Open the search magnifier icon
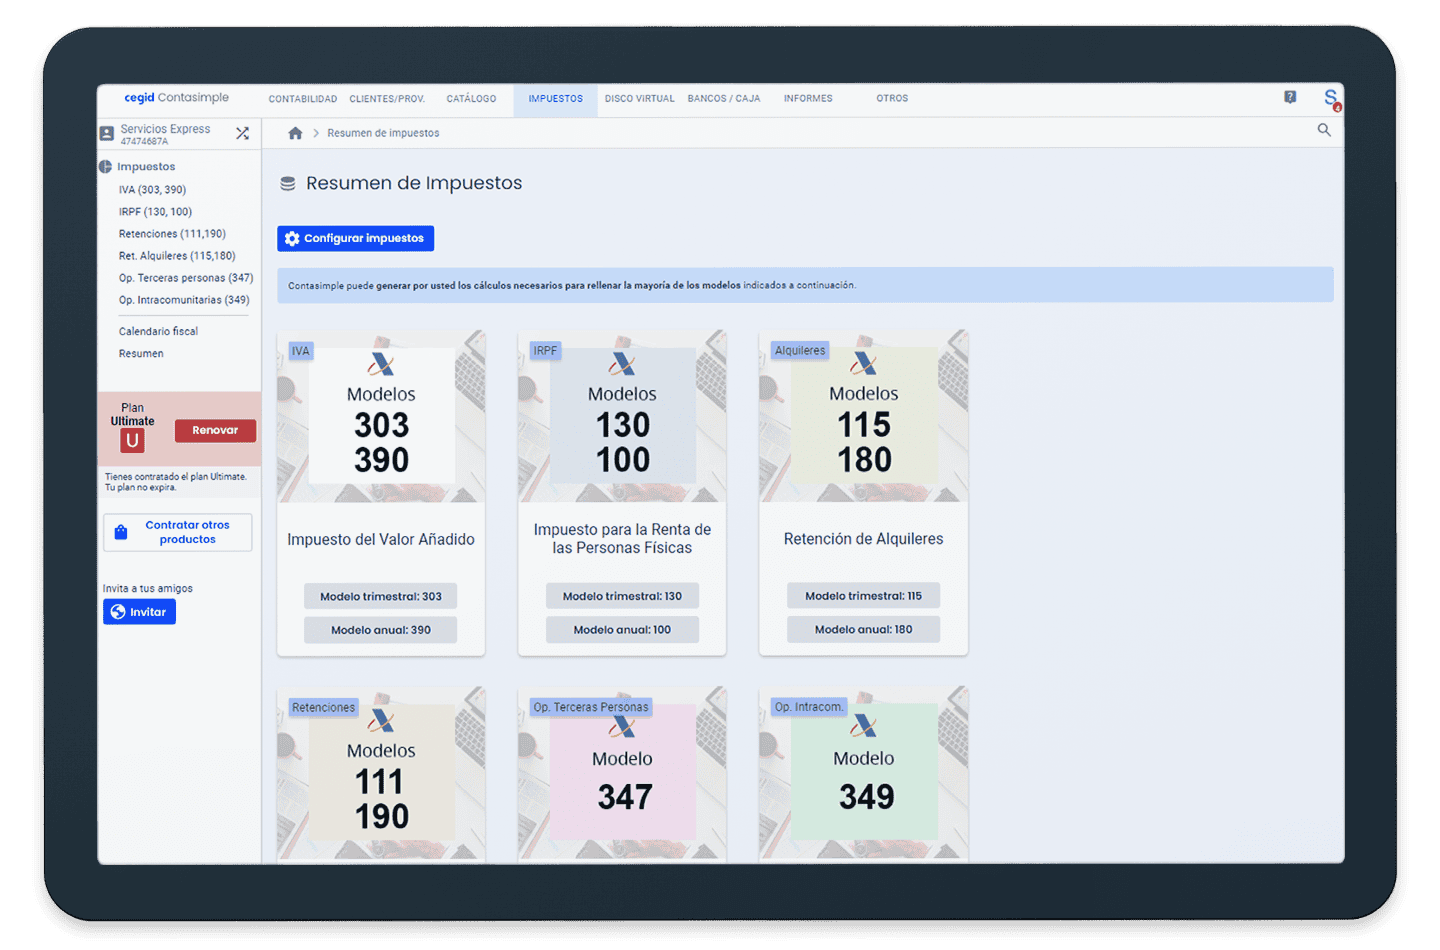The height and width of the screenshot is (950, 1440). (1324, 130)
